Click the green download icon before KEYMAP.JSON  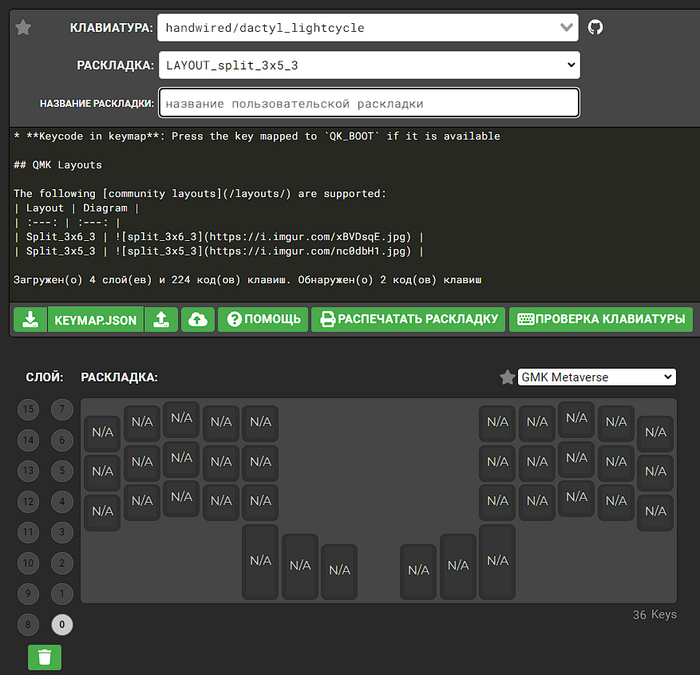31,319
